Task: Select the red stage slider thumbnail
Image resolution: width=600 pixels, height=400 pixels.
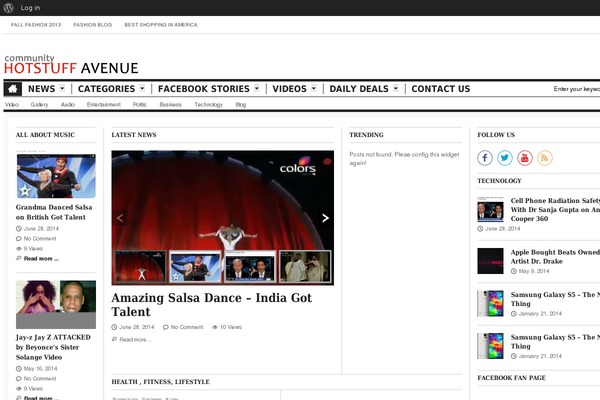Action: [x=140, y=266]
